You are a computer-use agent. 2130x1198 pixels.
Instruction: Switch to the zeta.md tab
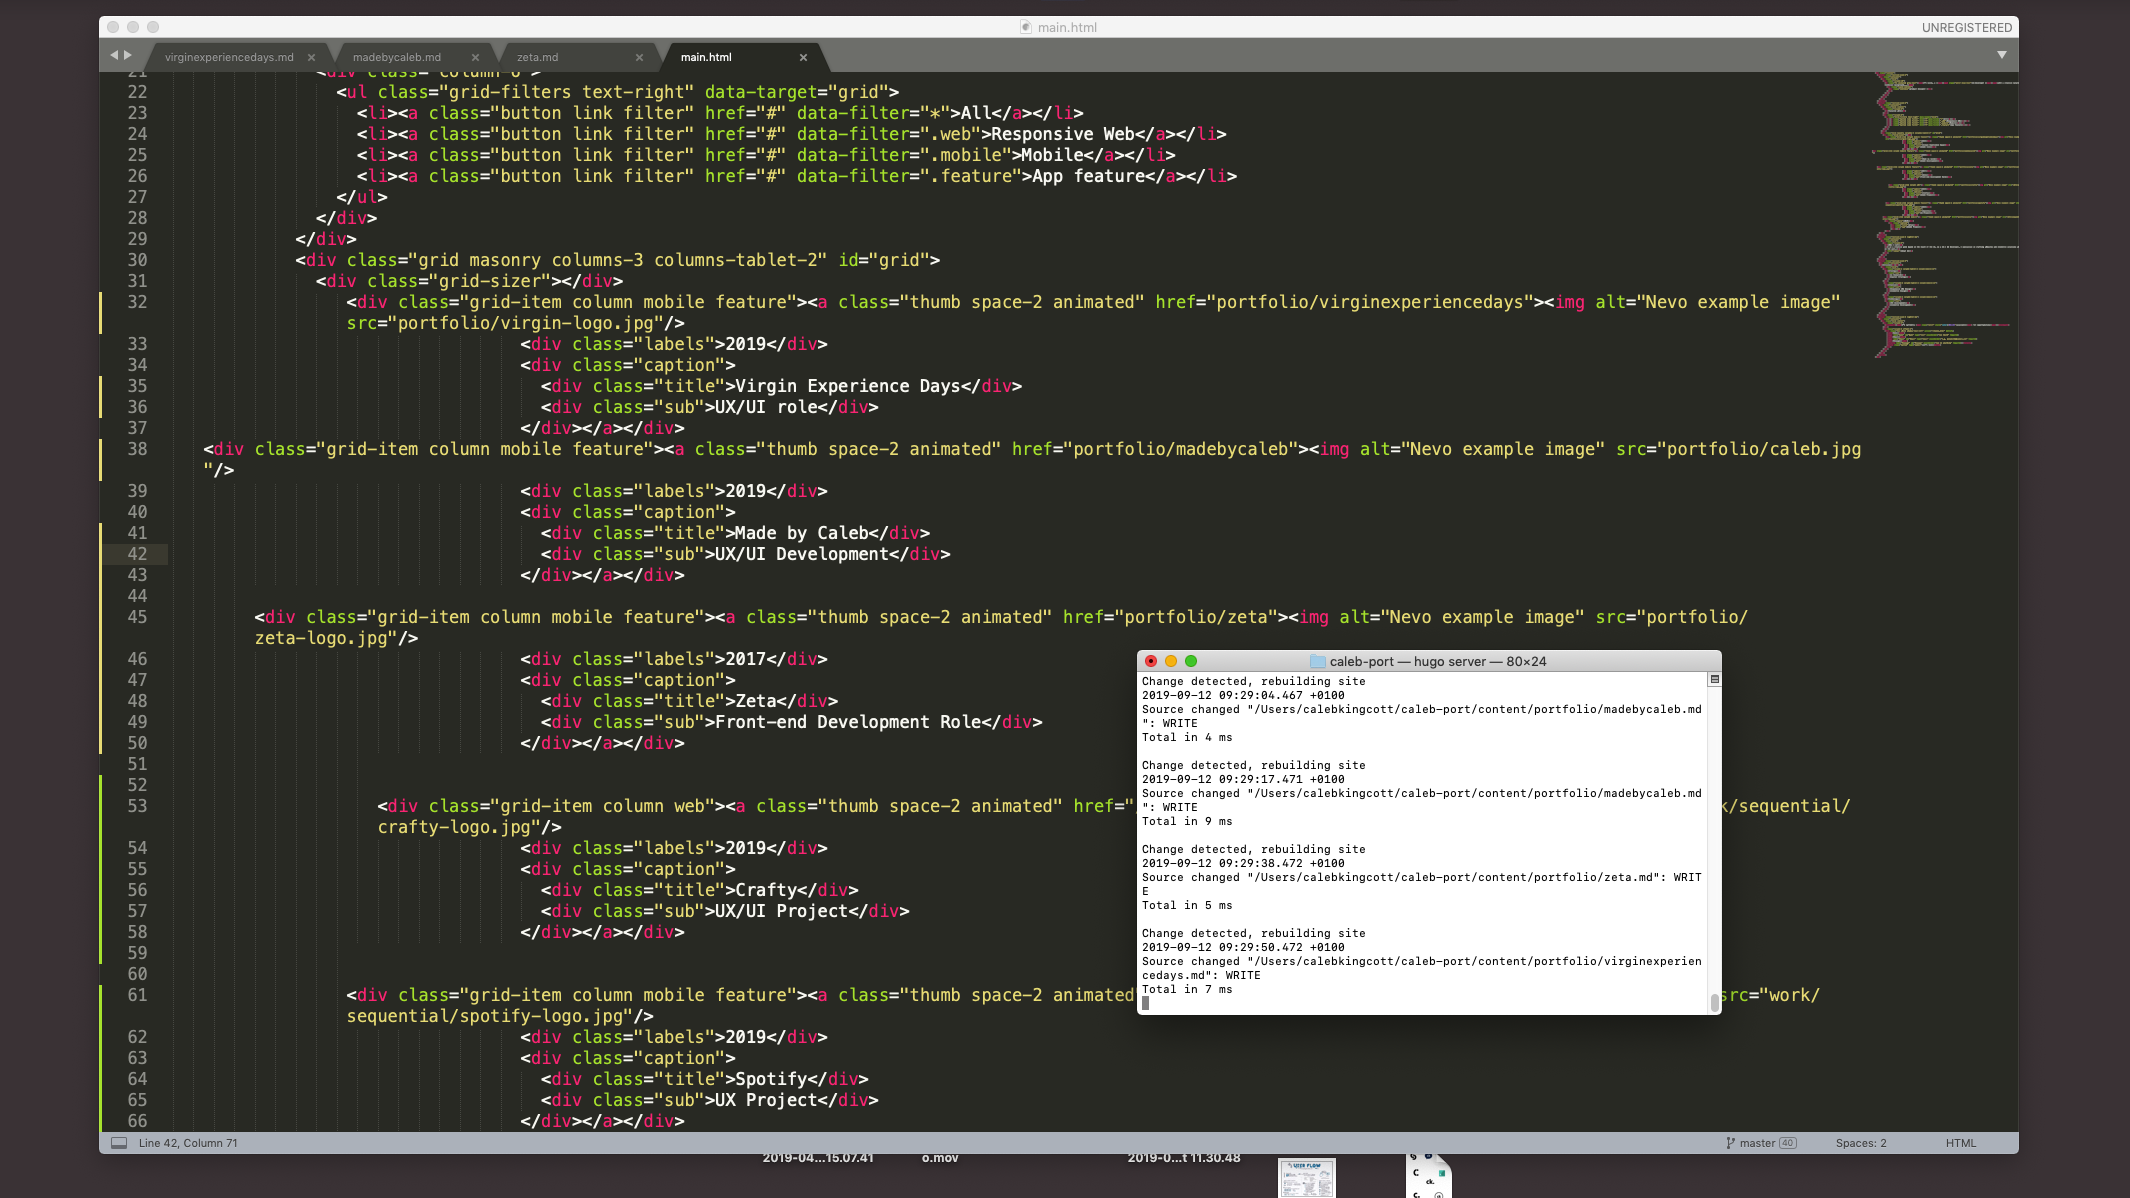pos(538,58)
